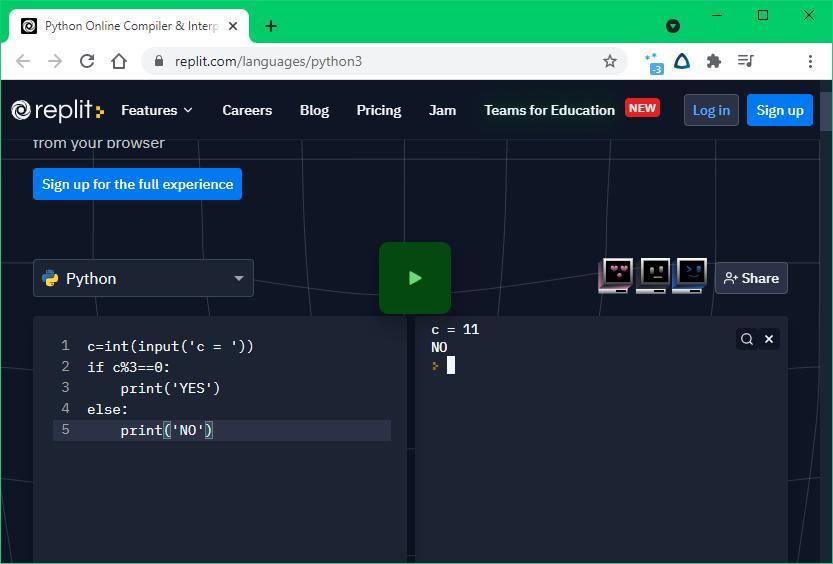
Task: Bookmark this page with the star icon
Action: point(610,61)
